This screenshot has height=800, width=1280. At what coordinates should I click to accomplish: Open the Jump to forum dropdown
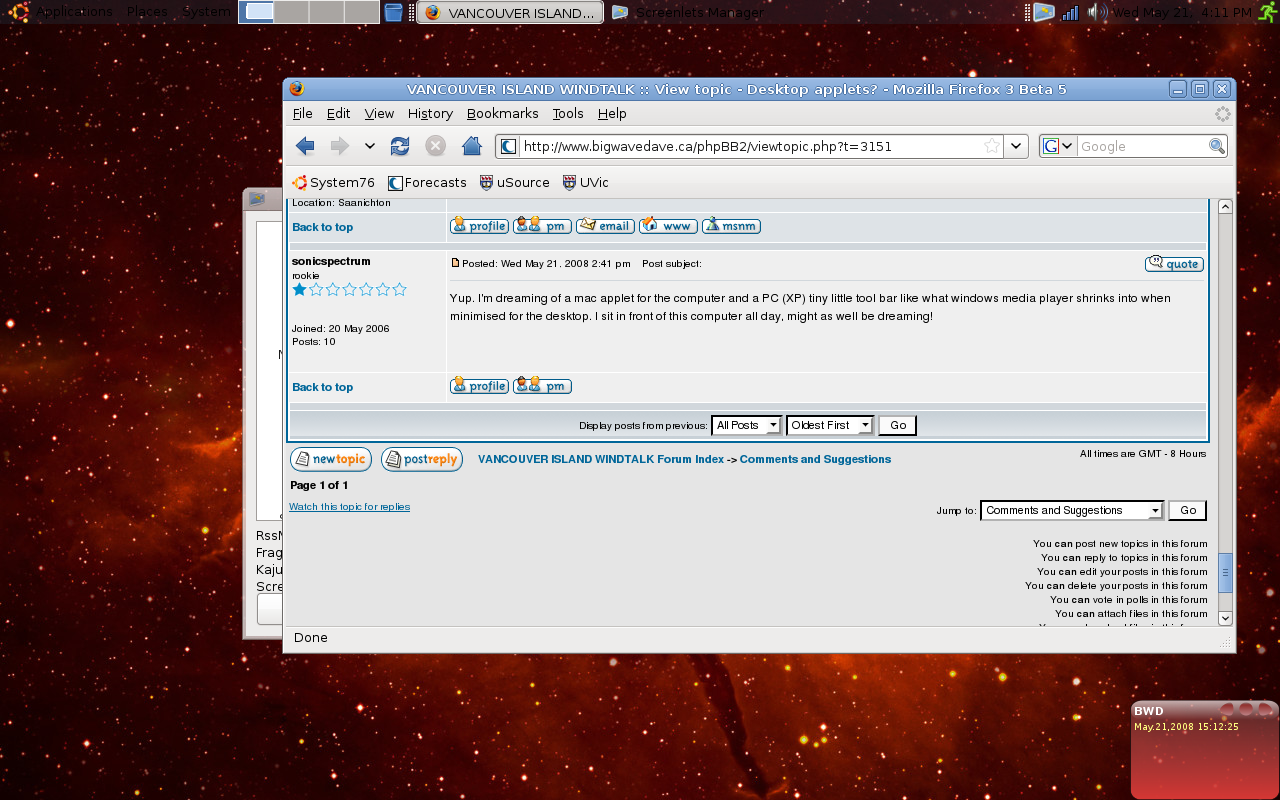coord(1072,510)
